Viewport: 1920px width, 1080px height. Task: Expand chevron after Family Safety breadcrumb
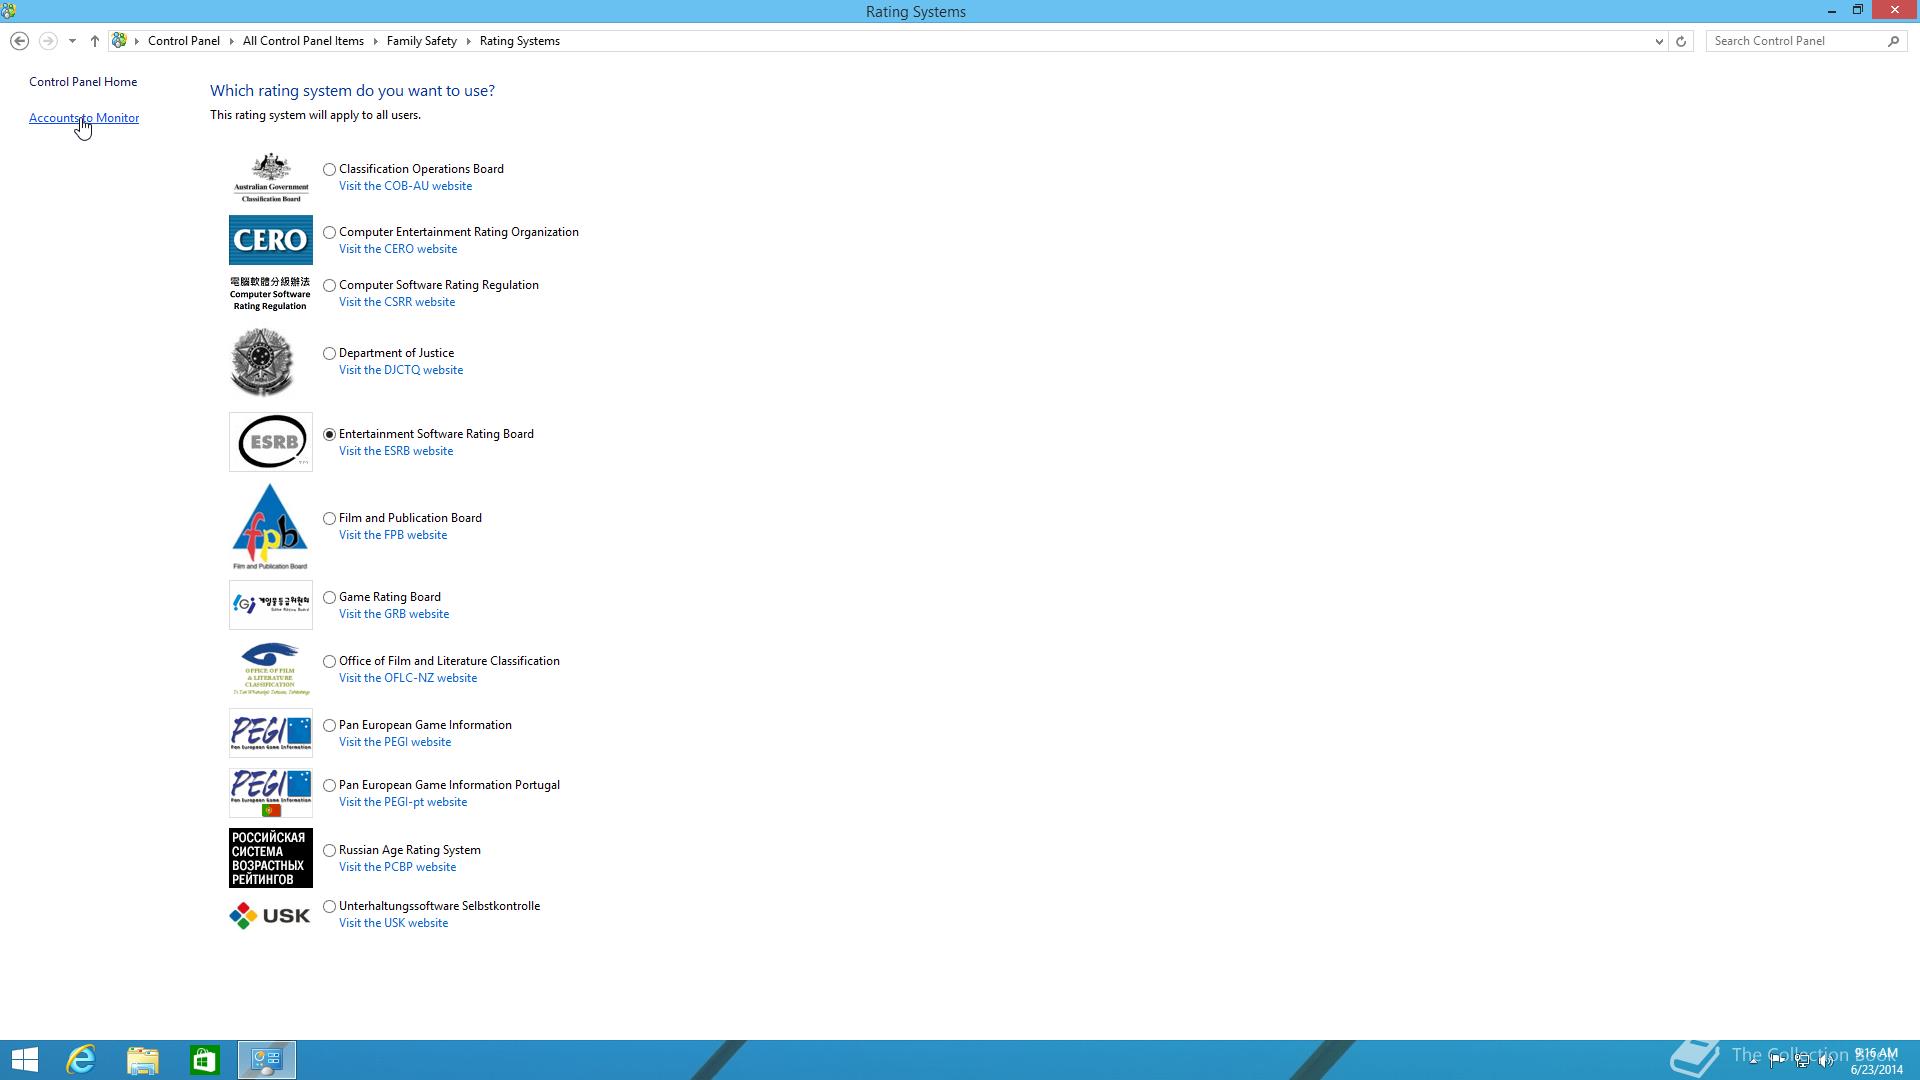468,41
